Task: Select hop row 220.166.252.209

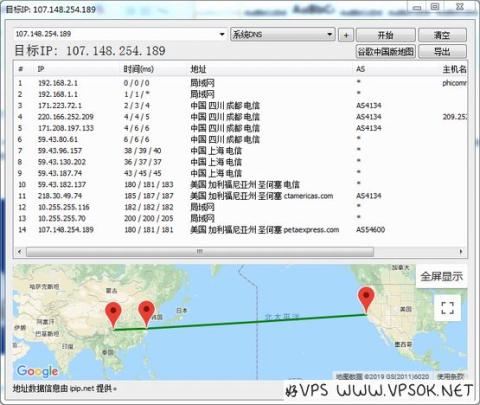Action: click(240, 117)
